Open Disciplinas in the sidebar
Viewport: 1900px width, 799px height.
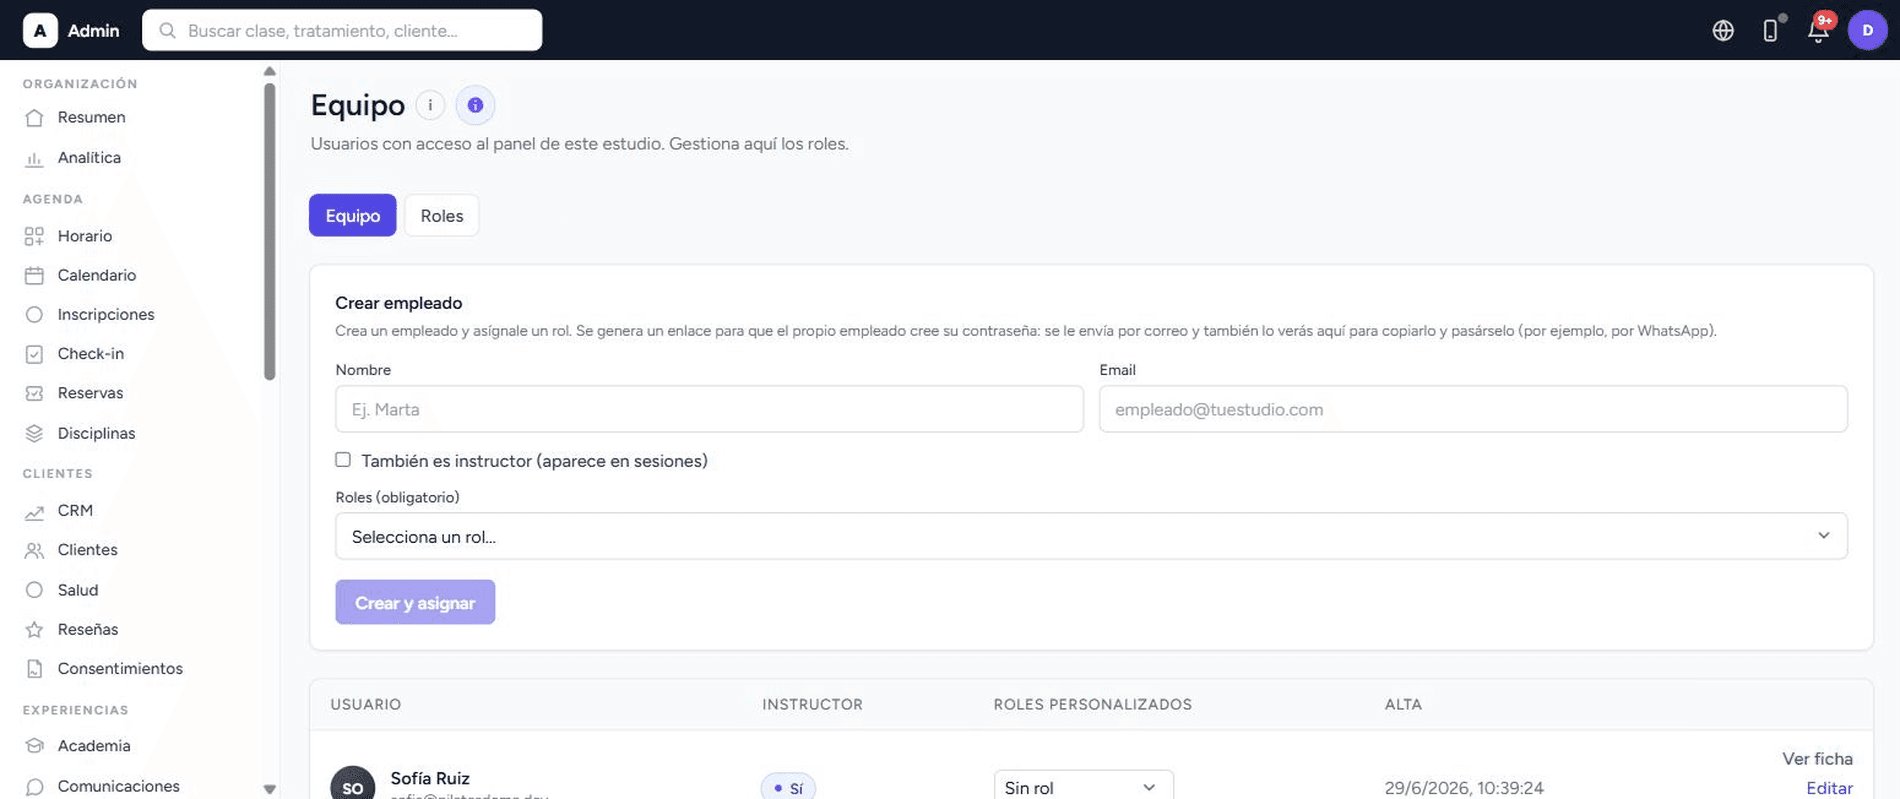tap(96, 433)
